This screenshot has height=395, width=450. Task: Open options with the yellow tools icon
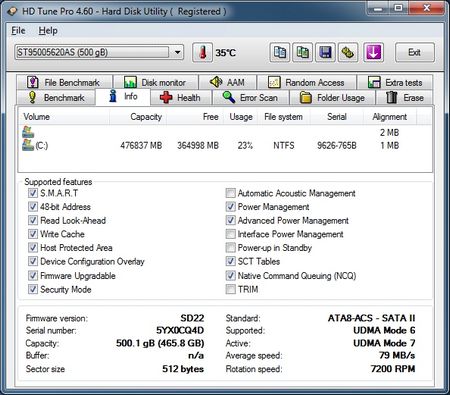pos(348,52)
